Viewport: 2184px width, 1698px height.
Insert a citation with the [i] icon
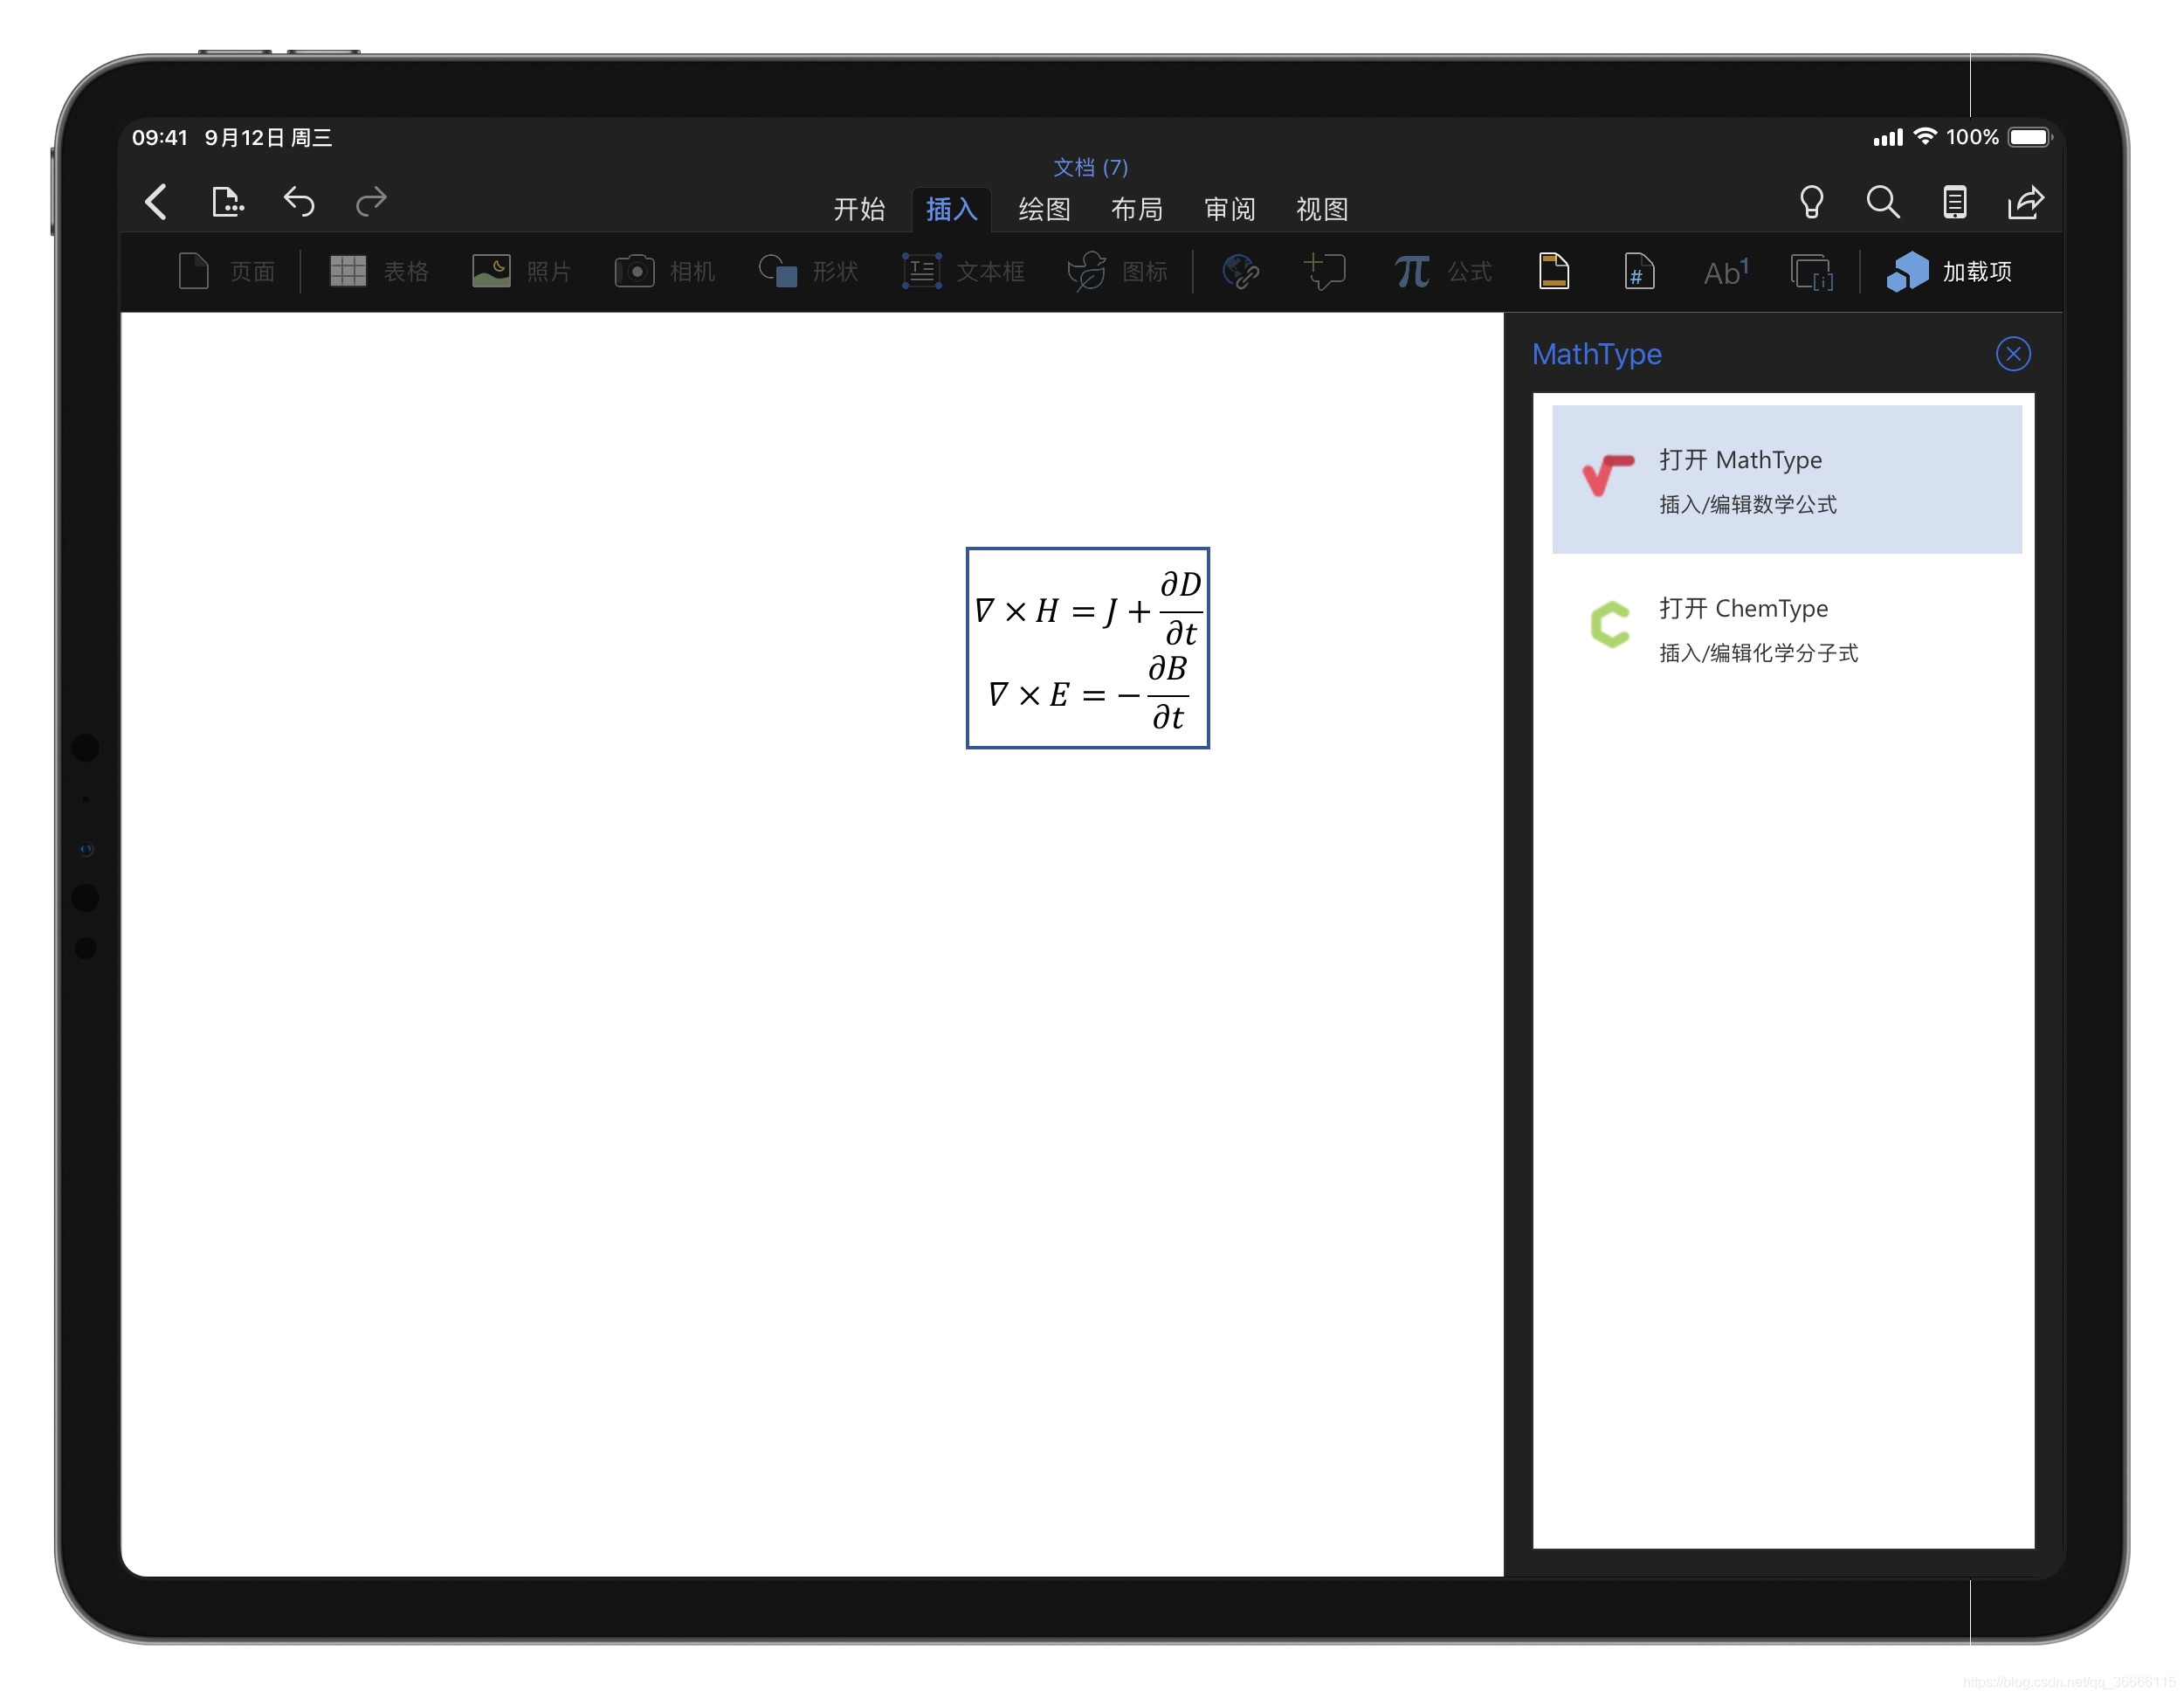(x=1813, y=271)
